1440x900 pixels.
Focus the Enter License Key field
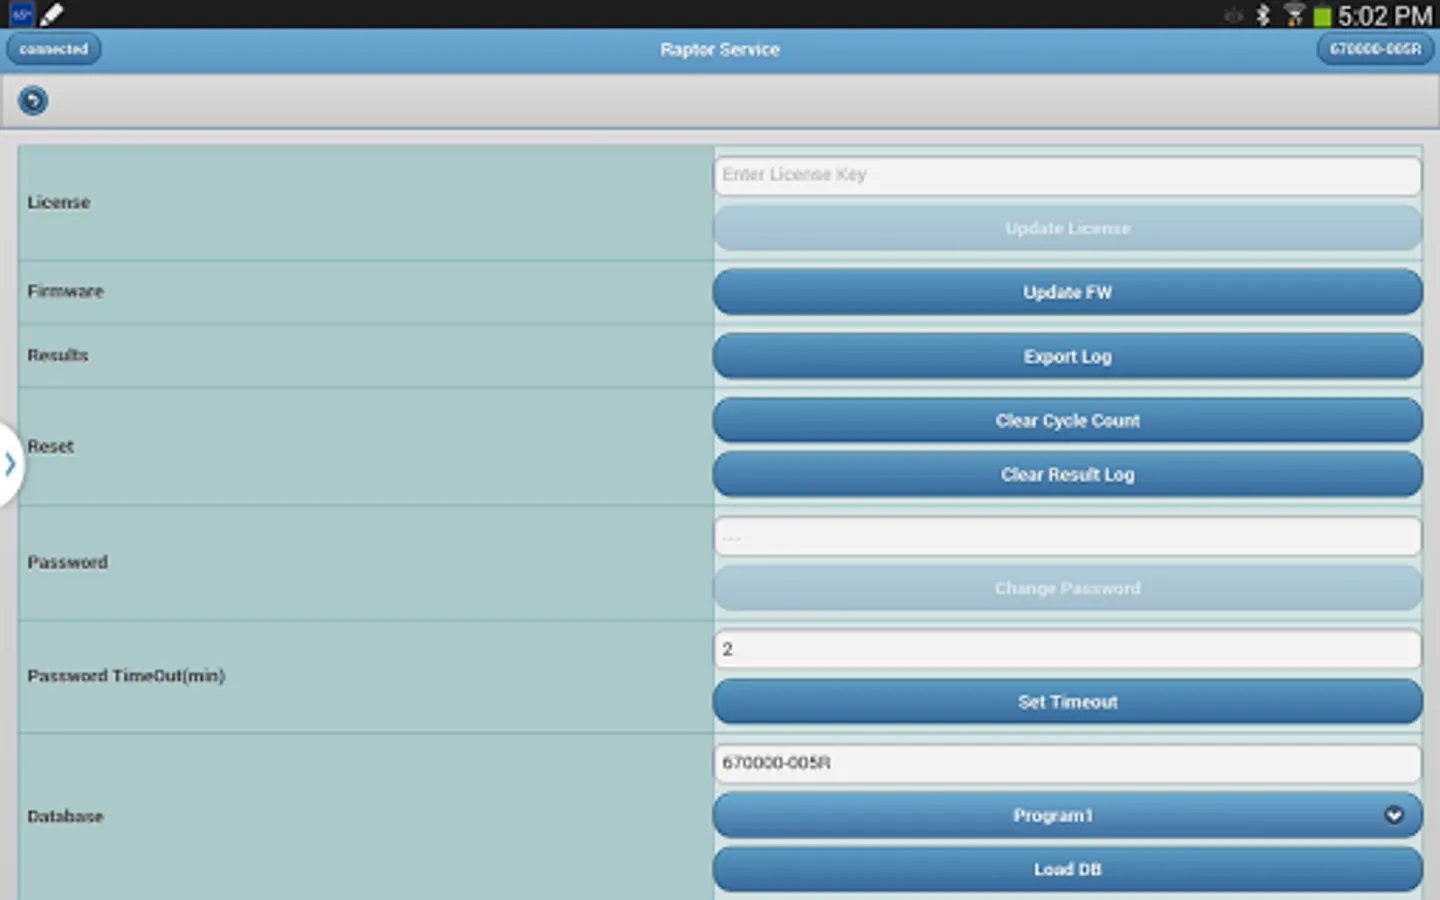[x=1067, y=176]
